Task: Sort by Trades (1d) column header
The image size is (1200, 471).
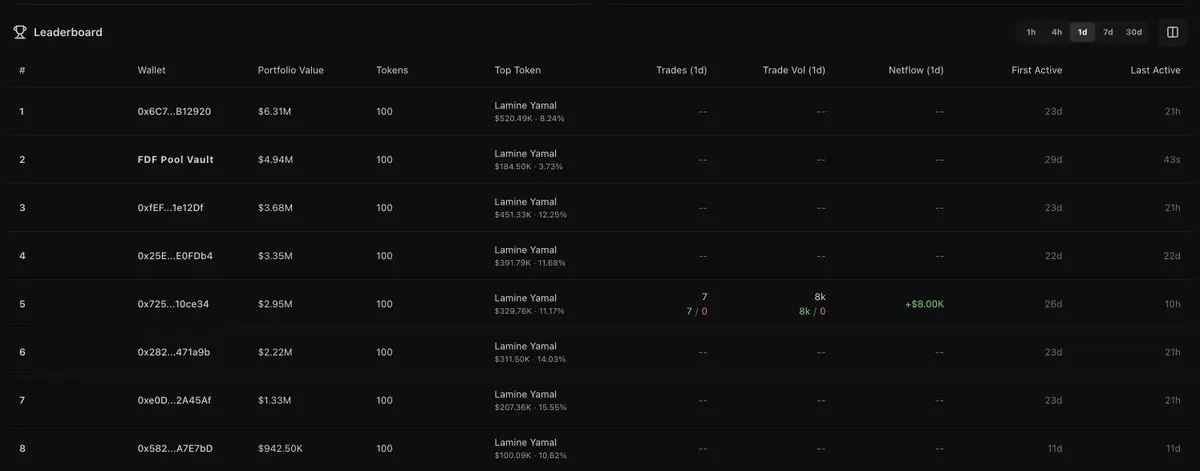Action: [x=682, y=70]
